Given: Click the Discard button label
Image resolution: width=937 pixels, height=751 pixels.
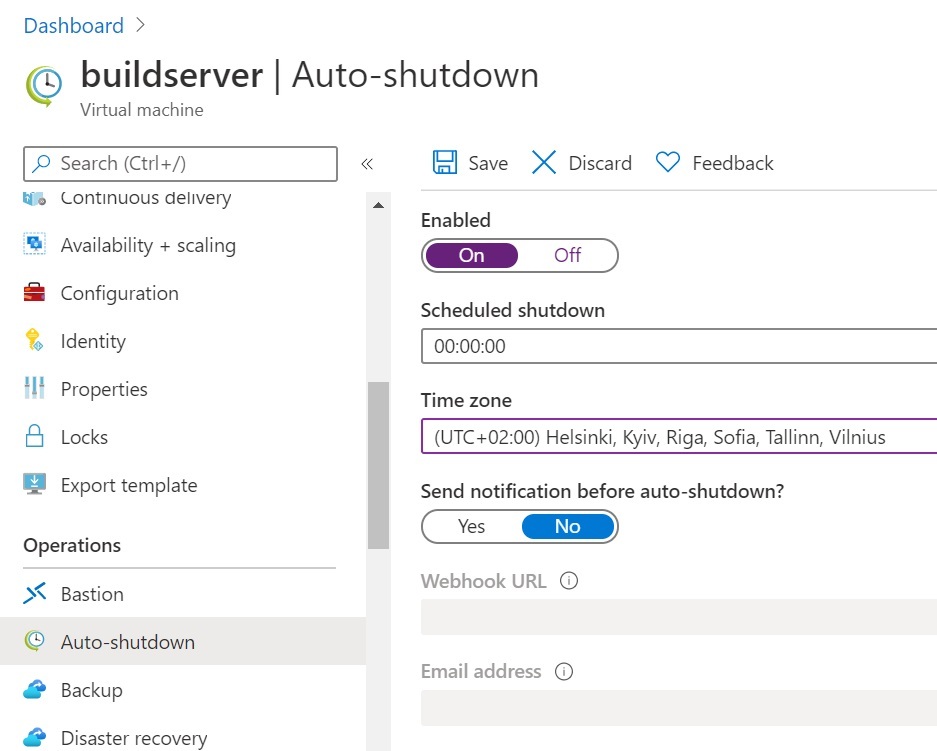Looking at the screenshot, I should click(x=600, y=163).
